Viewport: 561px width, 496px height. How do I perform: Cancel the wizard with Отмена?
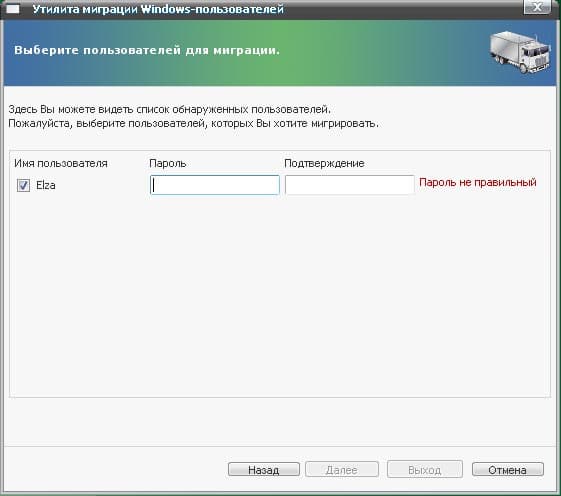[x=508, y=469]
